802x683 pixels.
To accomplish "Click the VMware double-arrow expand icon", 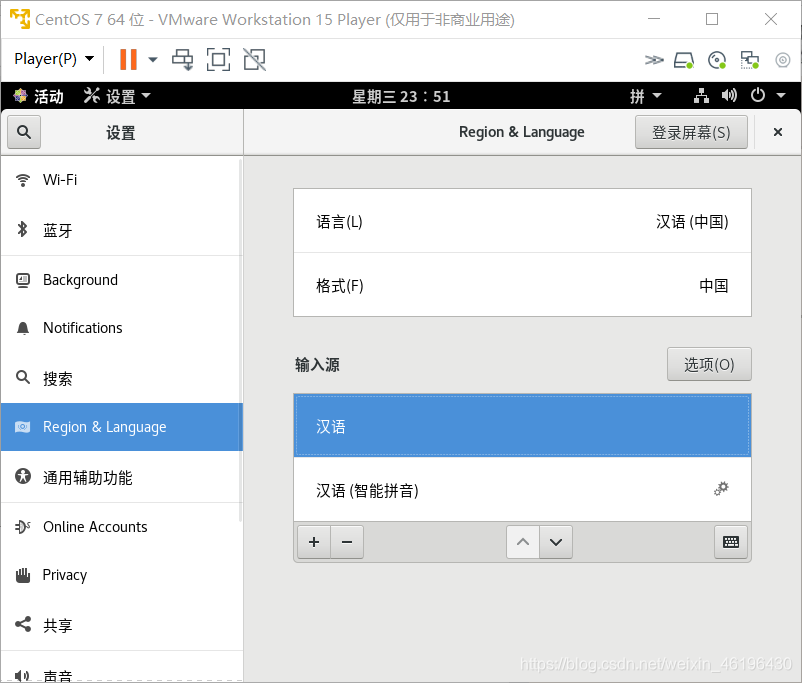I will click(654, 60).
